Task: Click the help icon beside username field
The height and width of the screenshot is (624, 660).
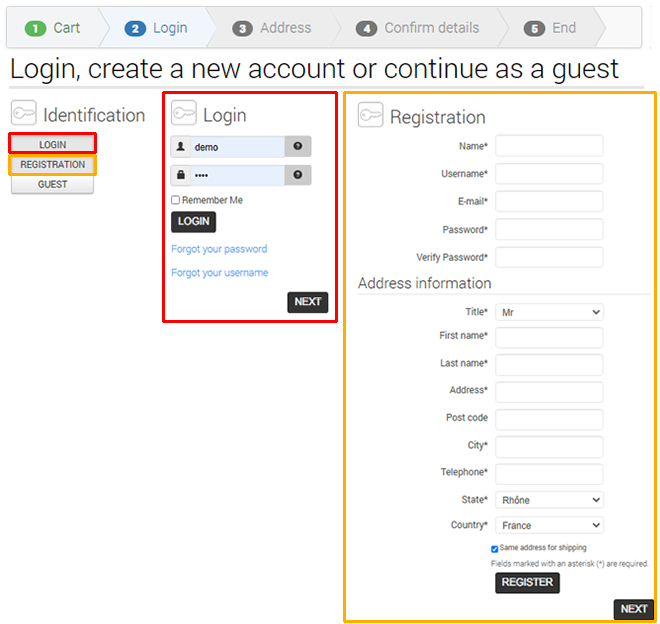Action: pyautogui.click(x=298, y=146)
